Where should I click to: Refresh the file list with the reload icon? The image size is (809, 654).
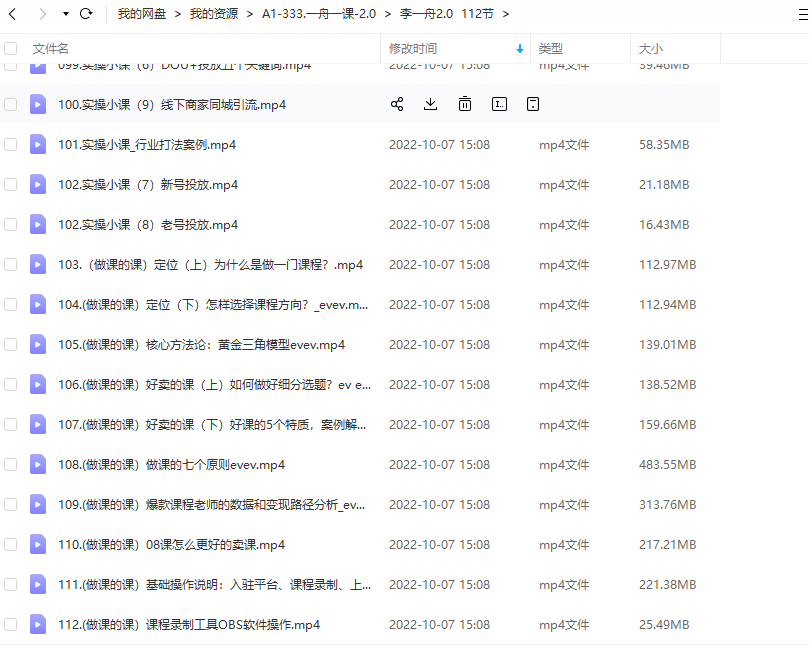pyautogui.click(x=88, y=14)
